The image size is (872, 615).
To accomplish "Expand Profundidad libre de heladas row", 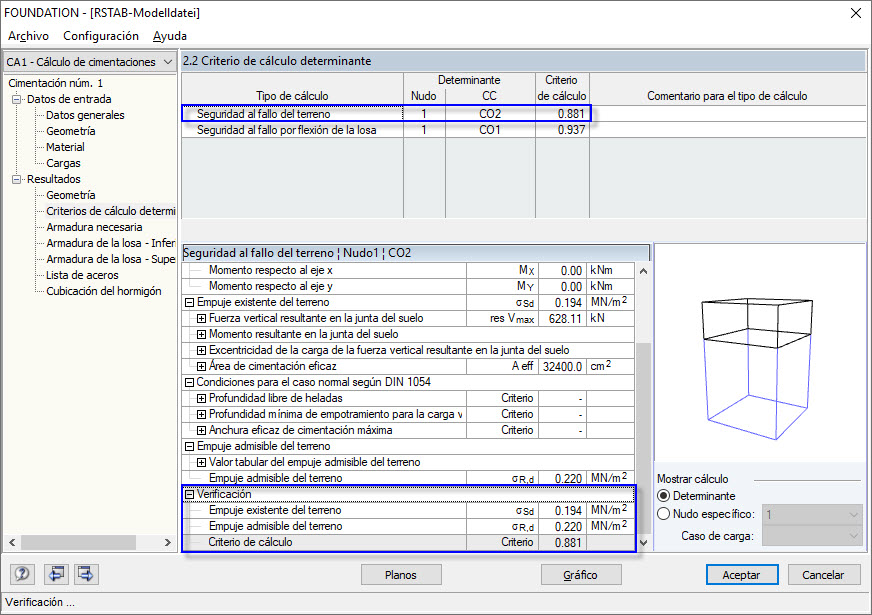I will coord(201,398).
